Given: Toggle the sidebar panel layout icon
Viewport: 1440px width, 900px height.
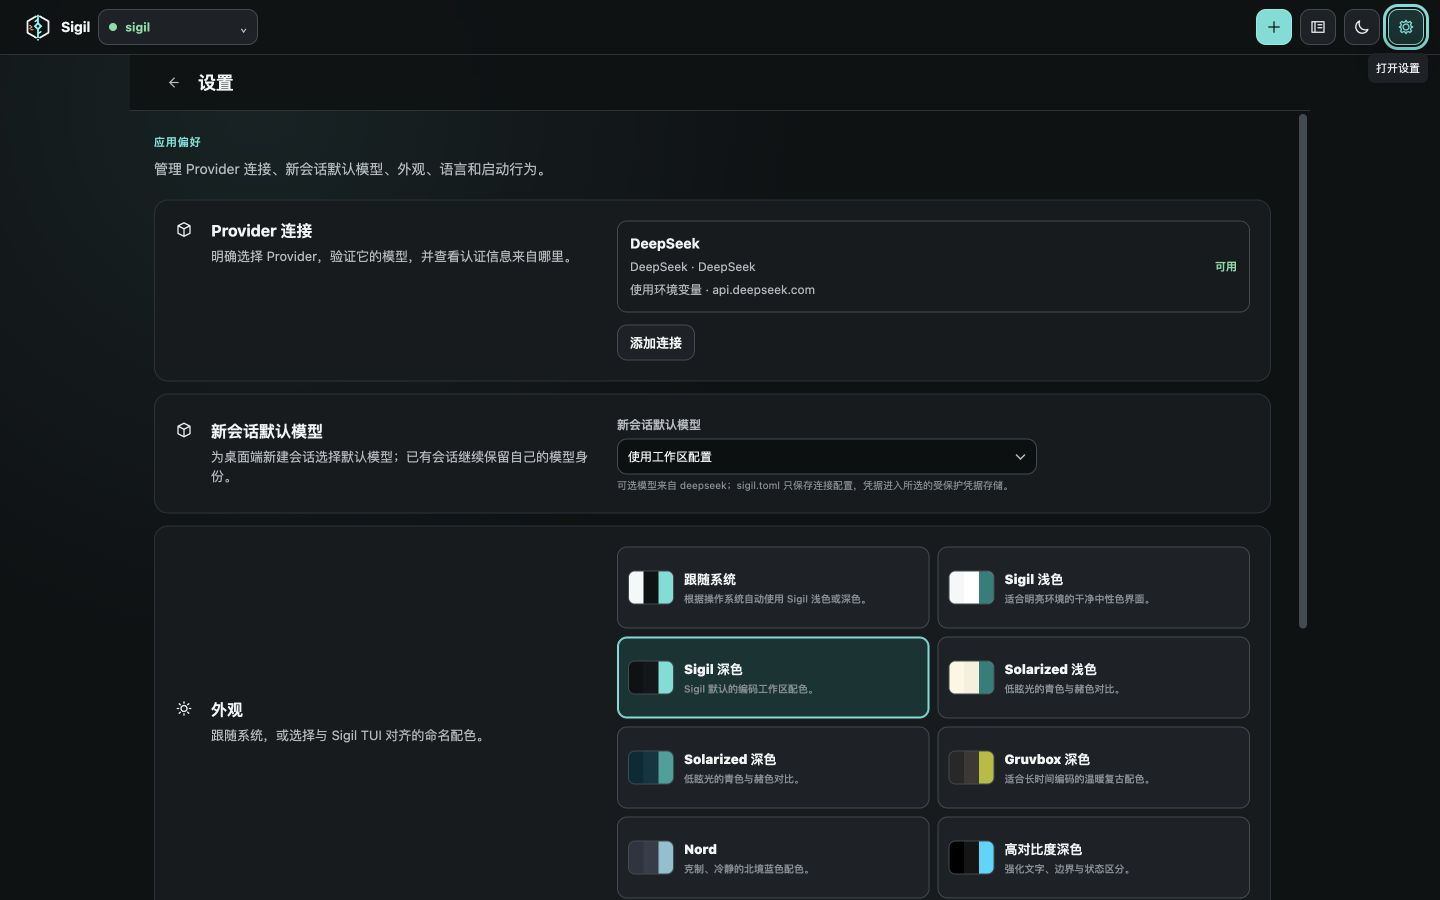Looking at the screenshot, I should tap(1317, 27).
